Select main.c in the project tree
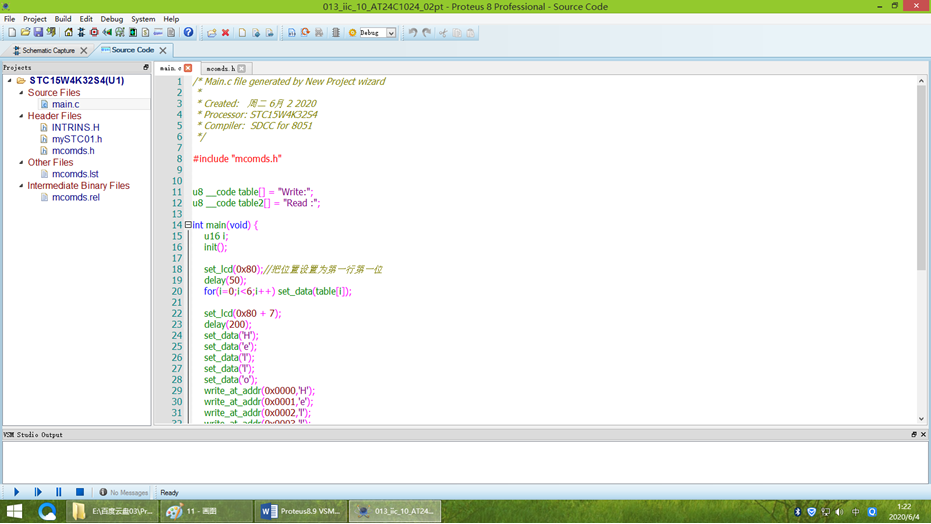Image resolution: width=931 pixels, height=524 pixels. pyautogui.click(x=65, y=104)
